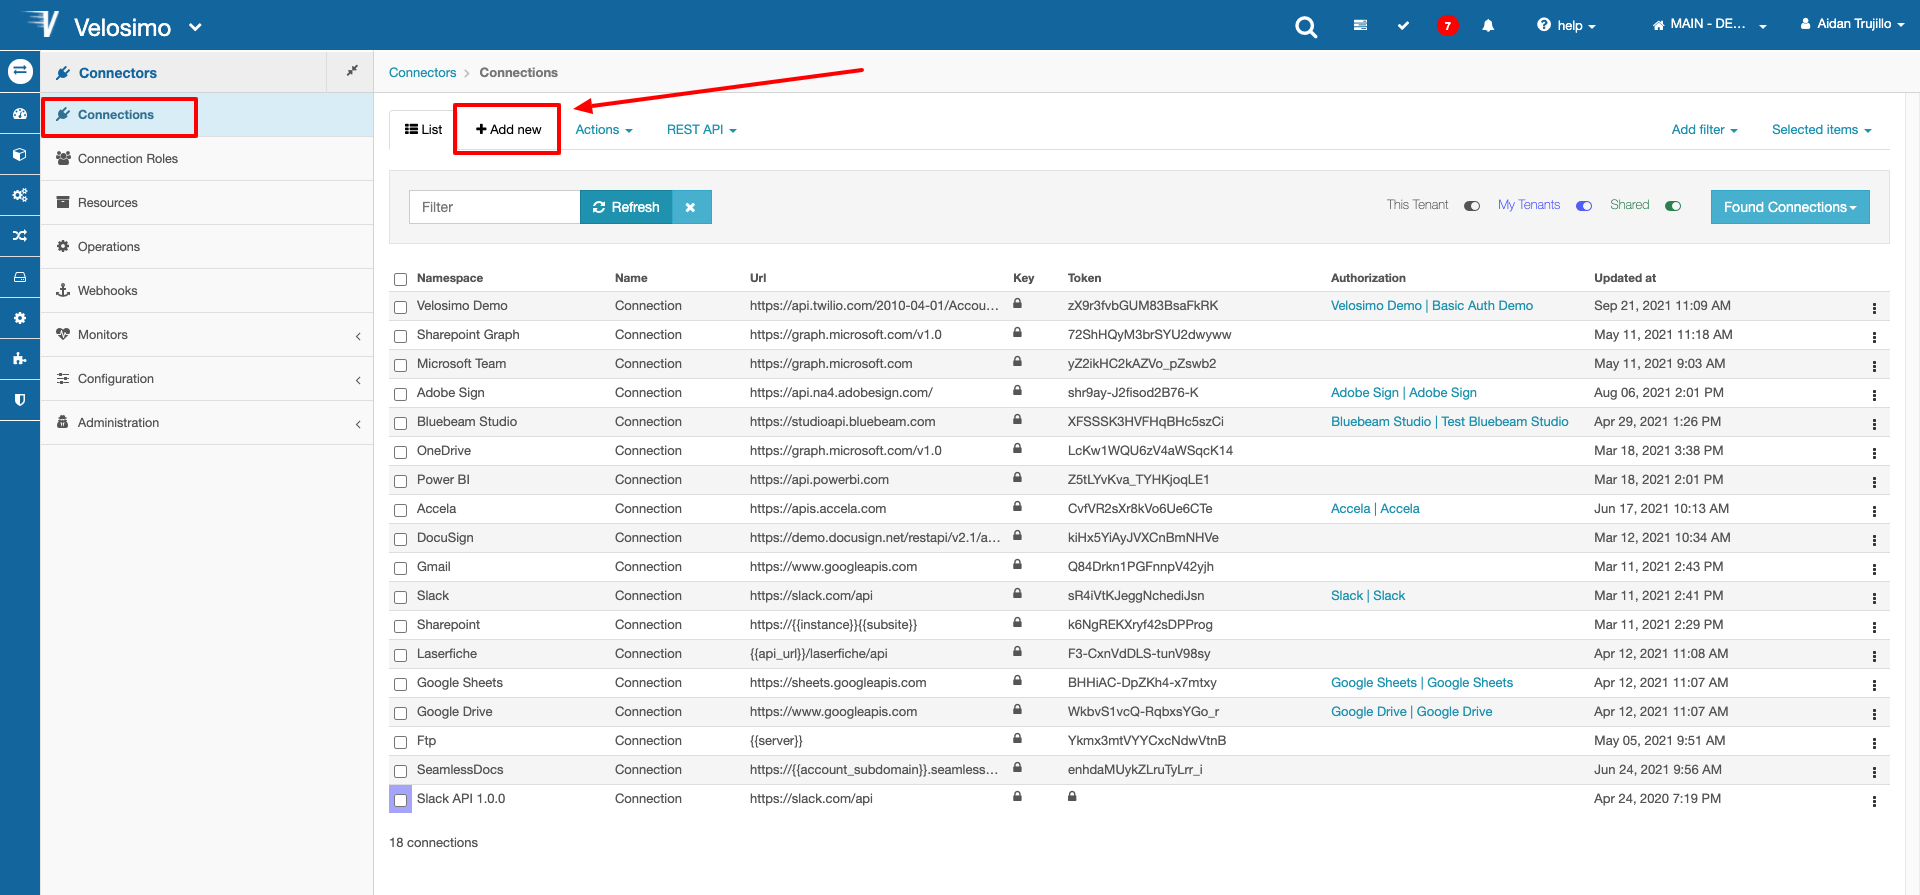Toggle the select-all checkbox in table header
The image size is (1920, 895).
click(x=400, y=279)
